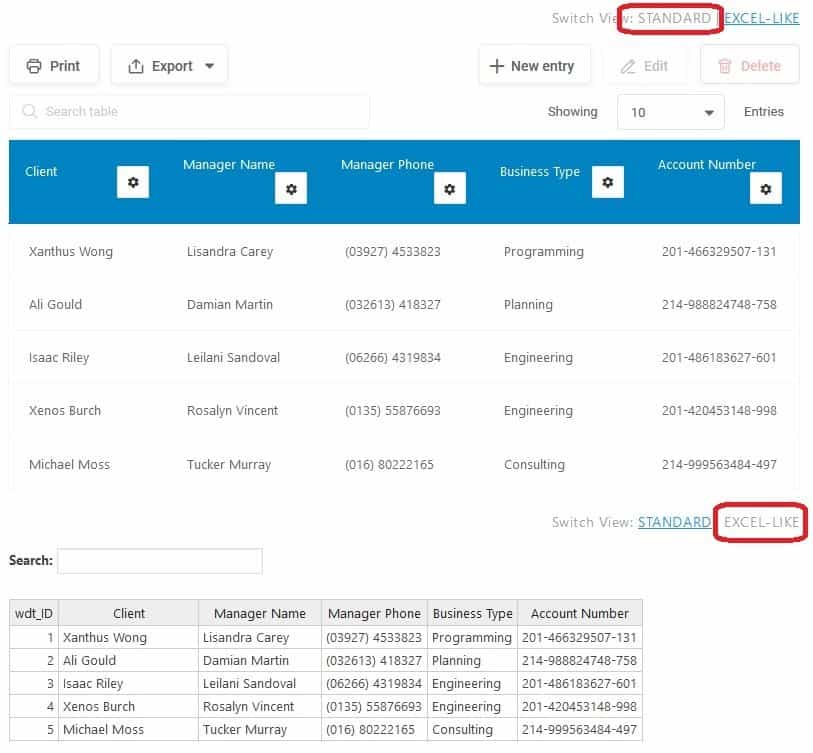The width and height of the screenshot is (813, 753).
Task: Select Manager Name header in Excel-like table
Action: [260, 613]
